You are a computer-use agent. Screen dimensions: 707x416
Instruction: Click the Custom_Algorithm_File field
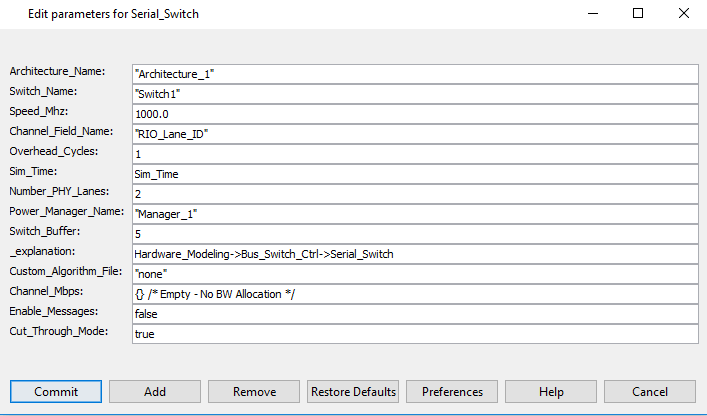414,274
